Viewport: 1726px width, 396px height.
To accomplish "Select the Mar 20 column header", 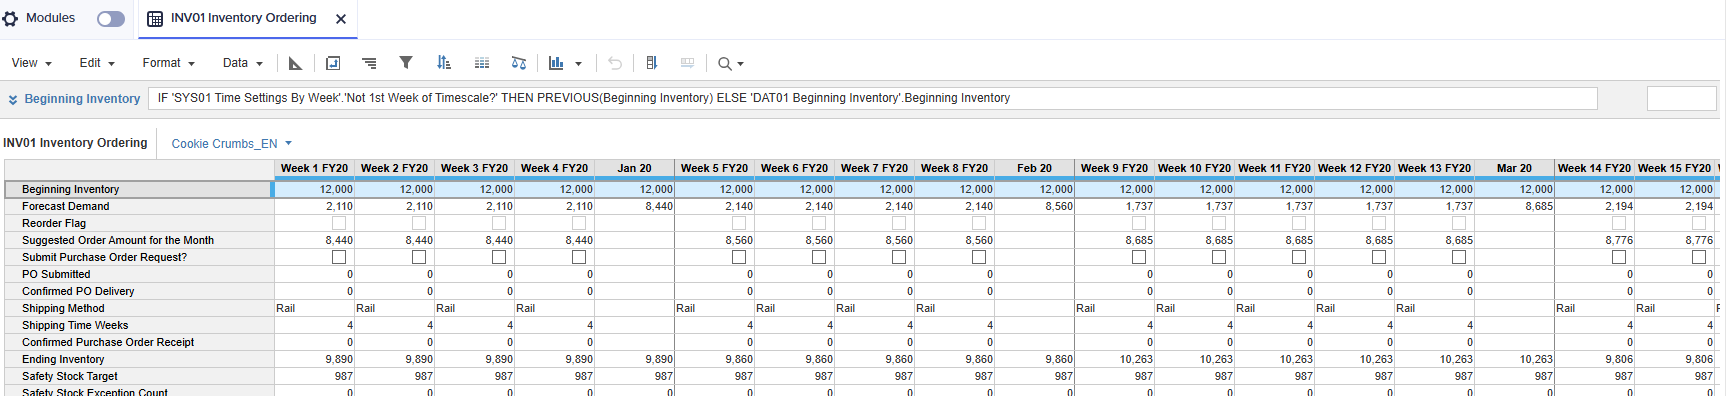I will (1514, 168).
